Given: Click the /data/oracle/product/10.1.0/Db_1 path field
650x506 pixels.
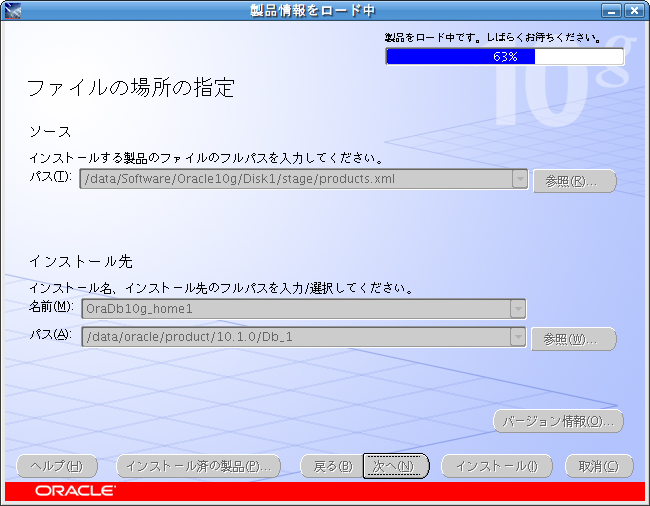Looking at the screenshot, I should coord(304,337).
